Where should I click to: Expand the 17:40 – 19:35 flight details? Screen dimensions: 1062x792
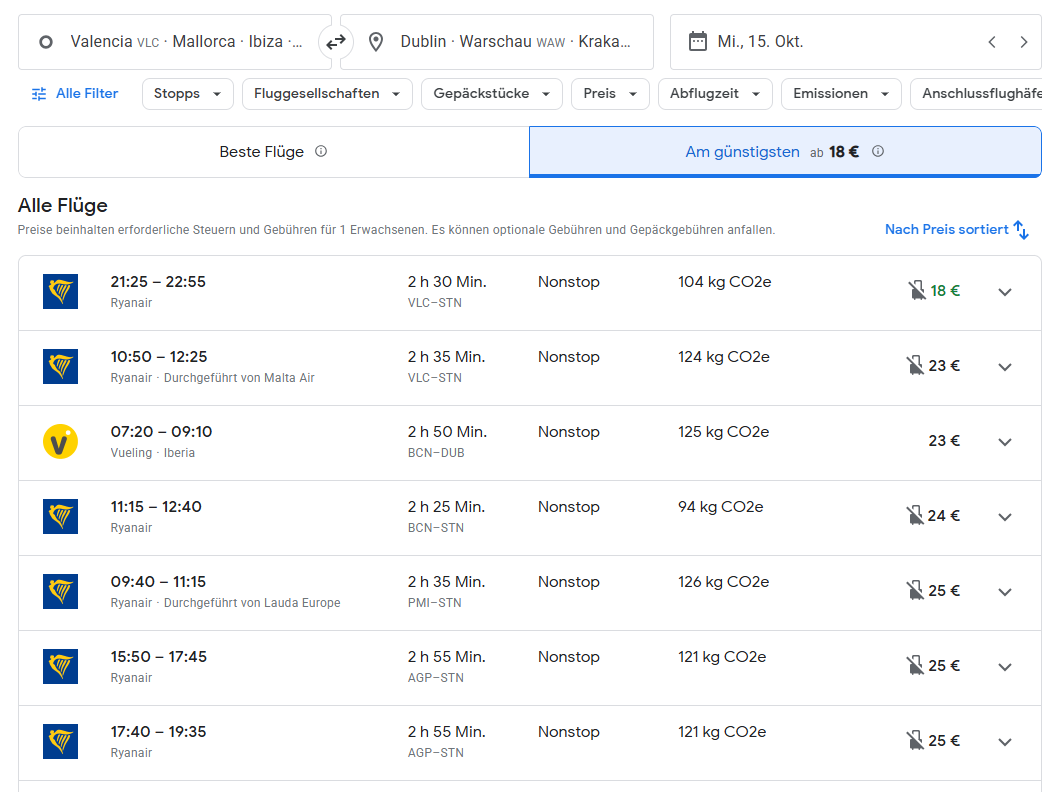(x=1005, y=742)
